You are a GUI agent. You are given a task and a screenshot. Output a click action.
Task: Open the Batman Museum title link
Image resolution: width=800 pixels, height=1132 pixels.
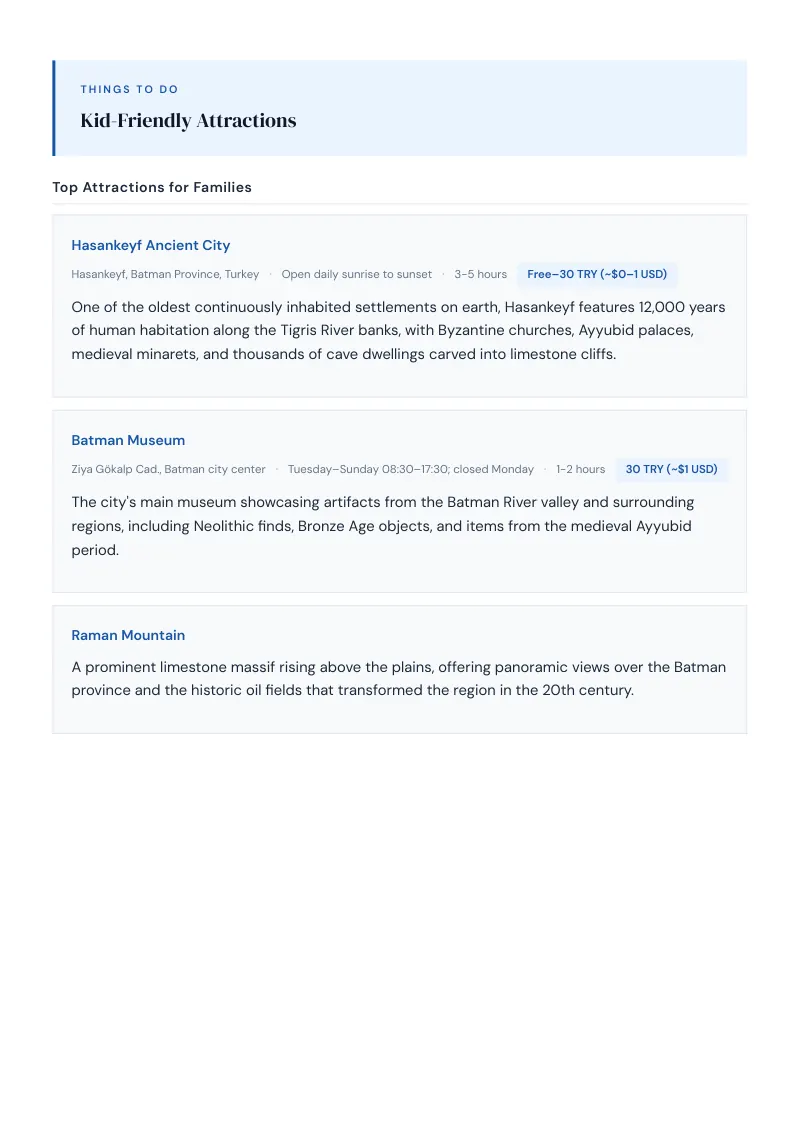[x=128, y=440]
